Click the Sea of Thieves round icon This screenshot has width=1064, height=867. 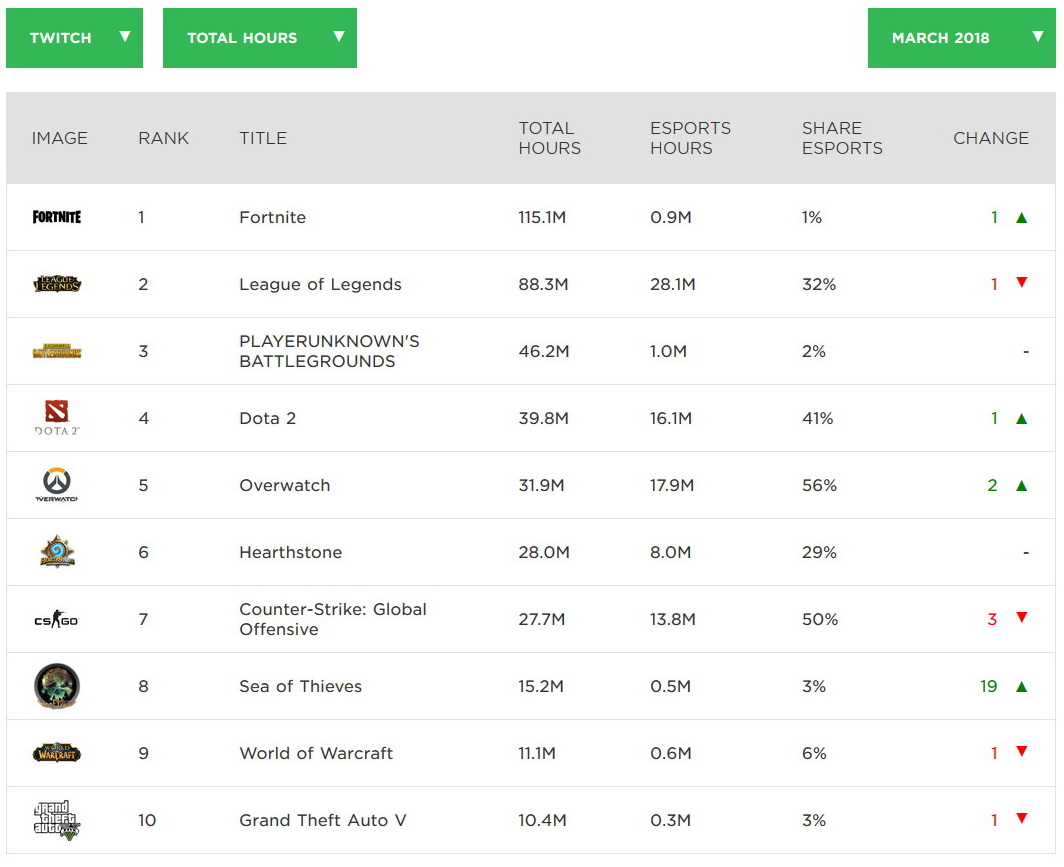pyautogui.click(x=57, y=686)
